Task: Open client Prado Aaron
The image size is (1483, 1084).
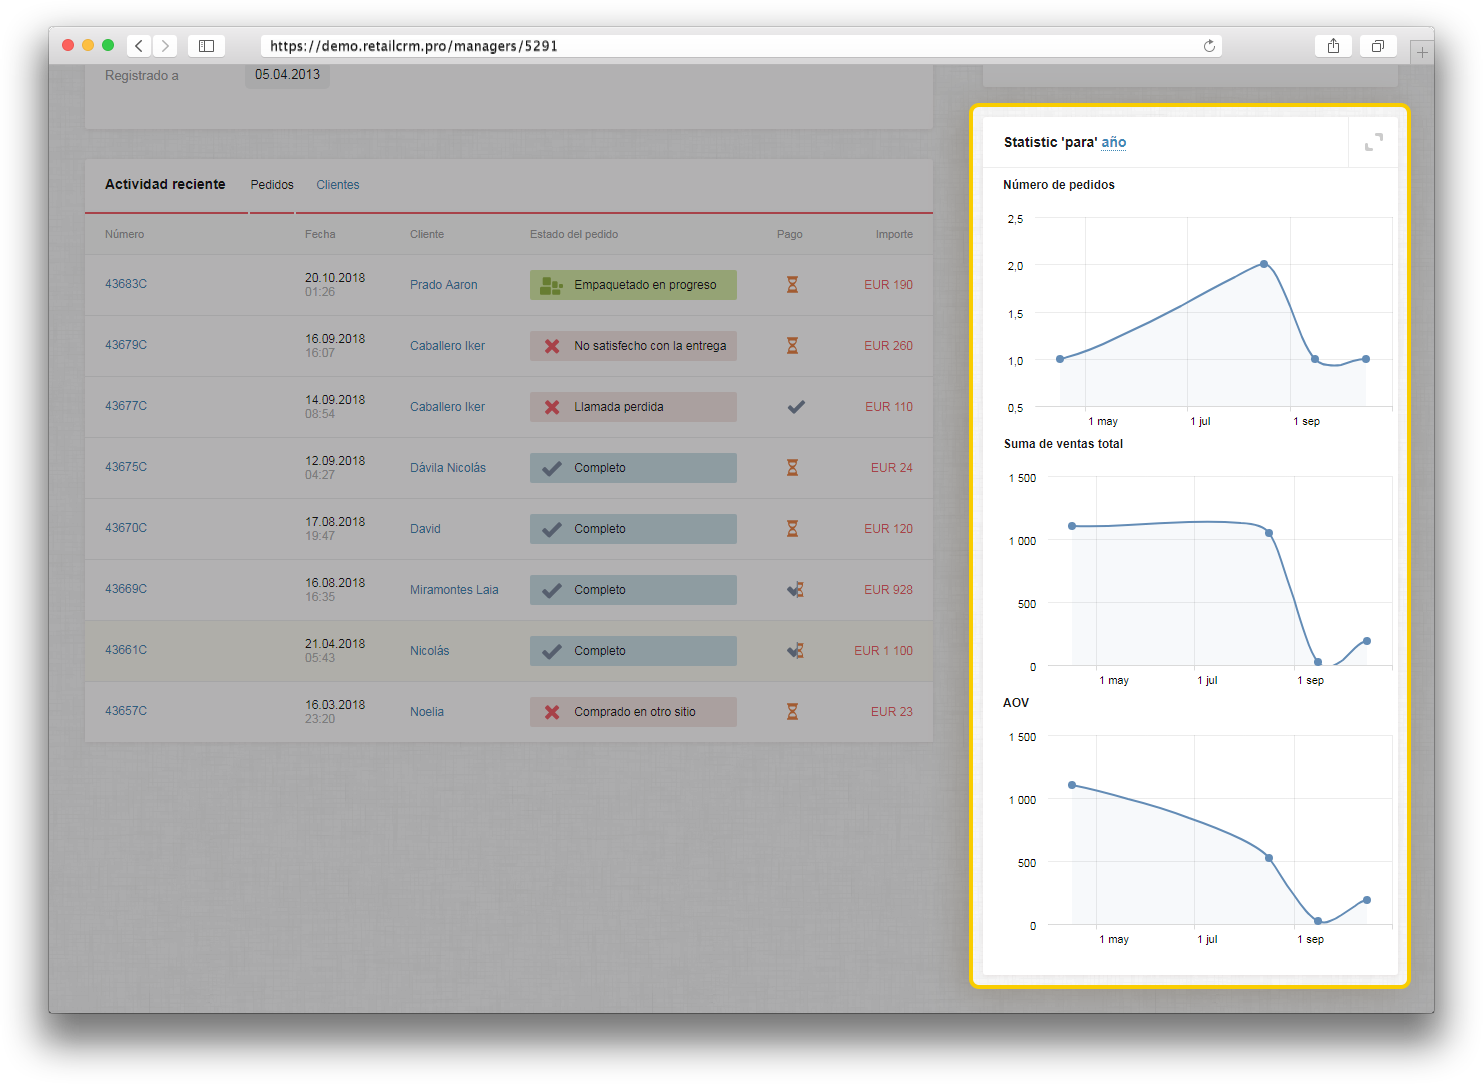Action: (444, 285)
